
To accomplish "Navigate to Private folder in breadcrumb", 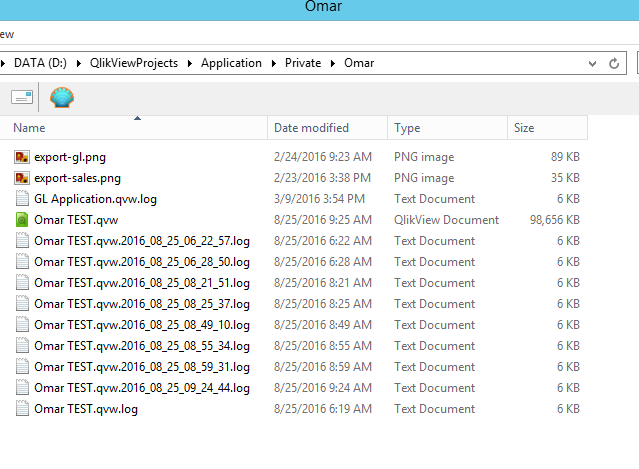I will pos(303,63).
